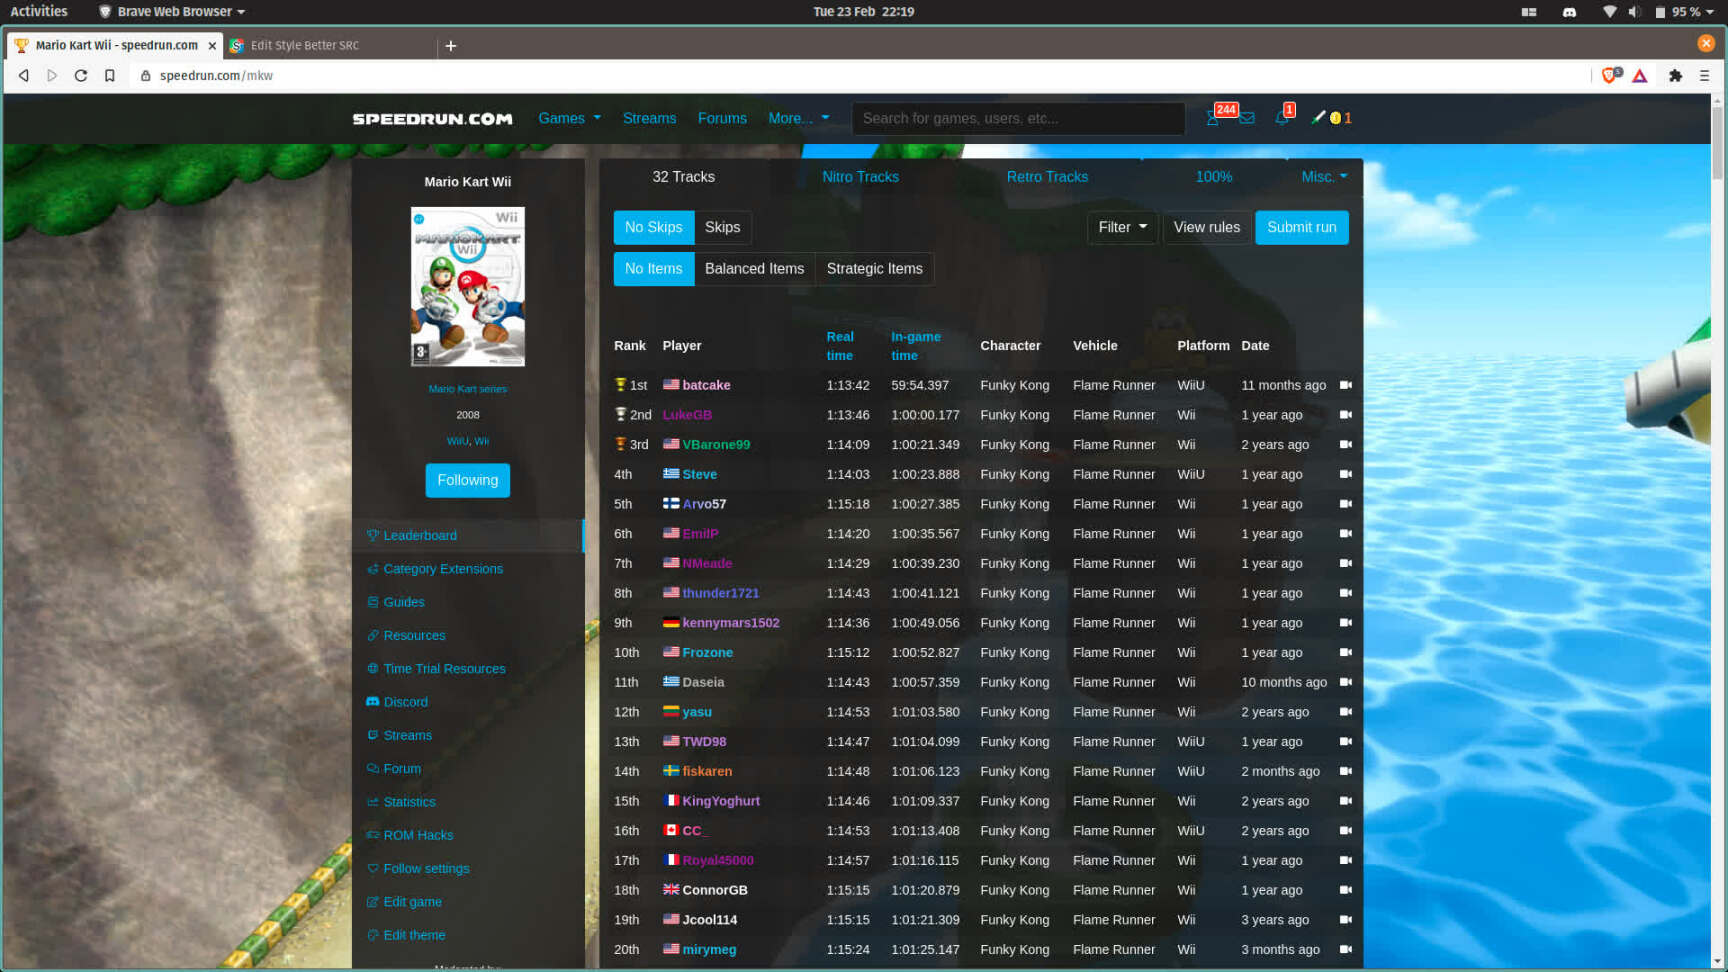Open user profile icon with 244 badge
Image resolution: width=1728 pixels, height=972 pixels.
(x=1213, y=118)
